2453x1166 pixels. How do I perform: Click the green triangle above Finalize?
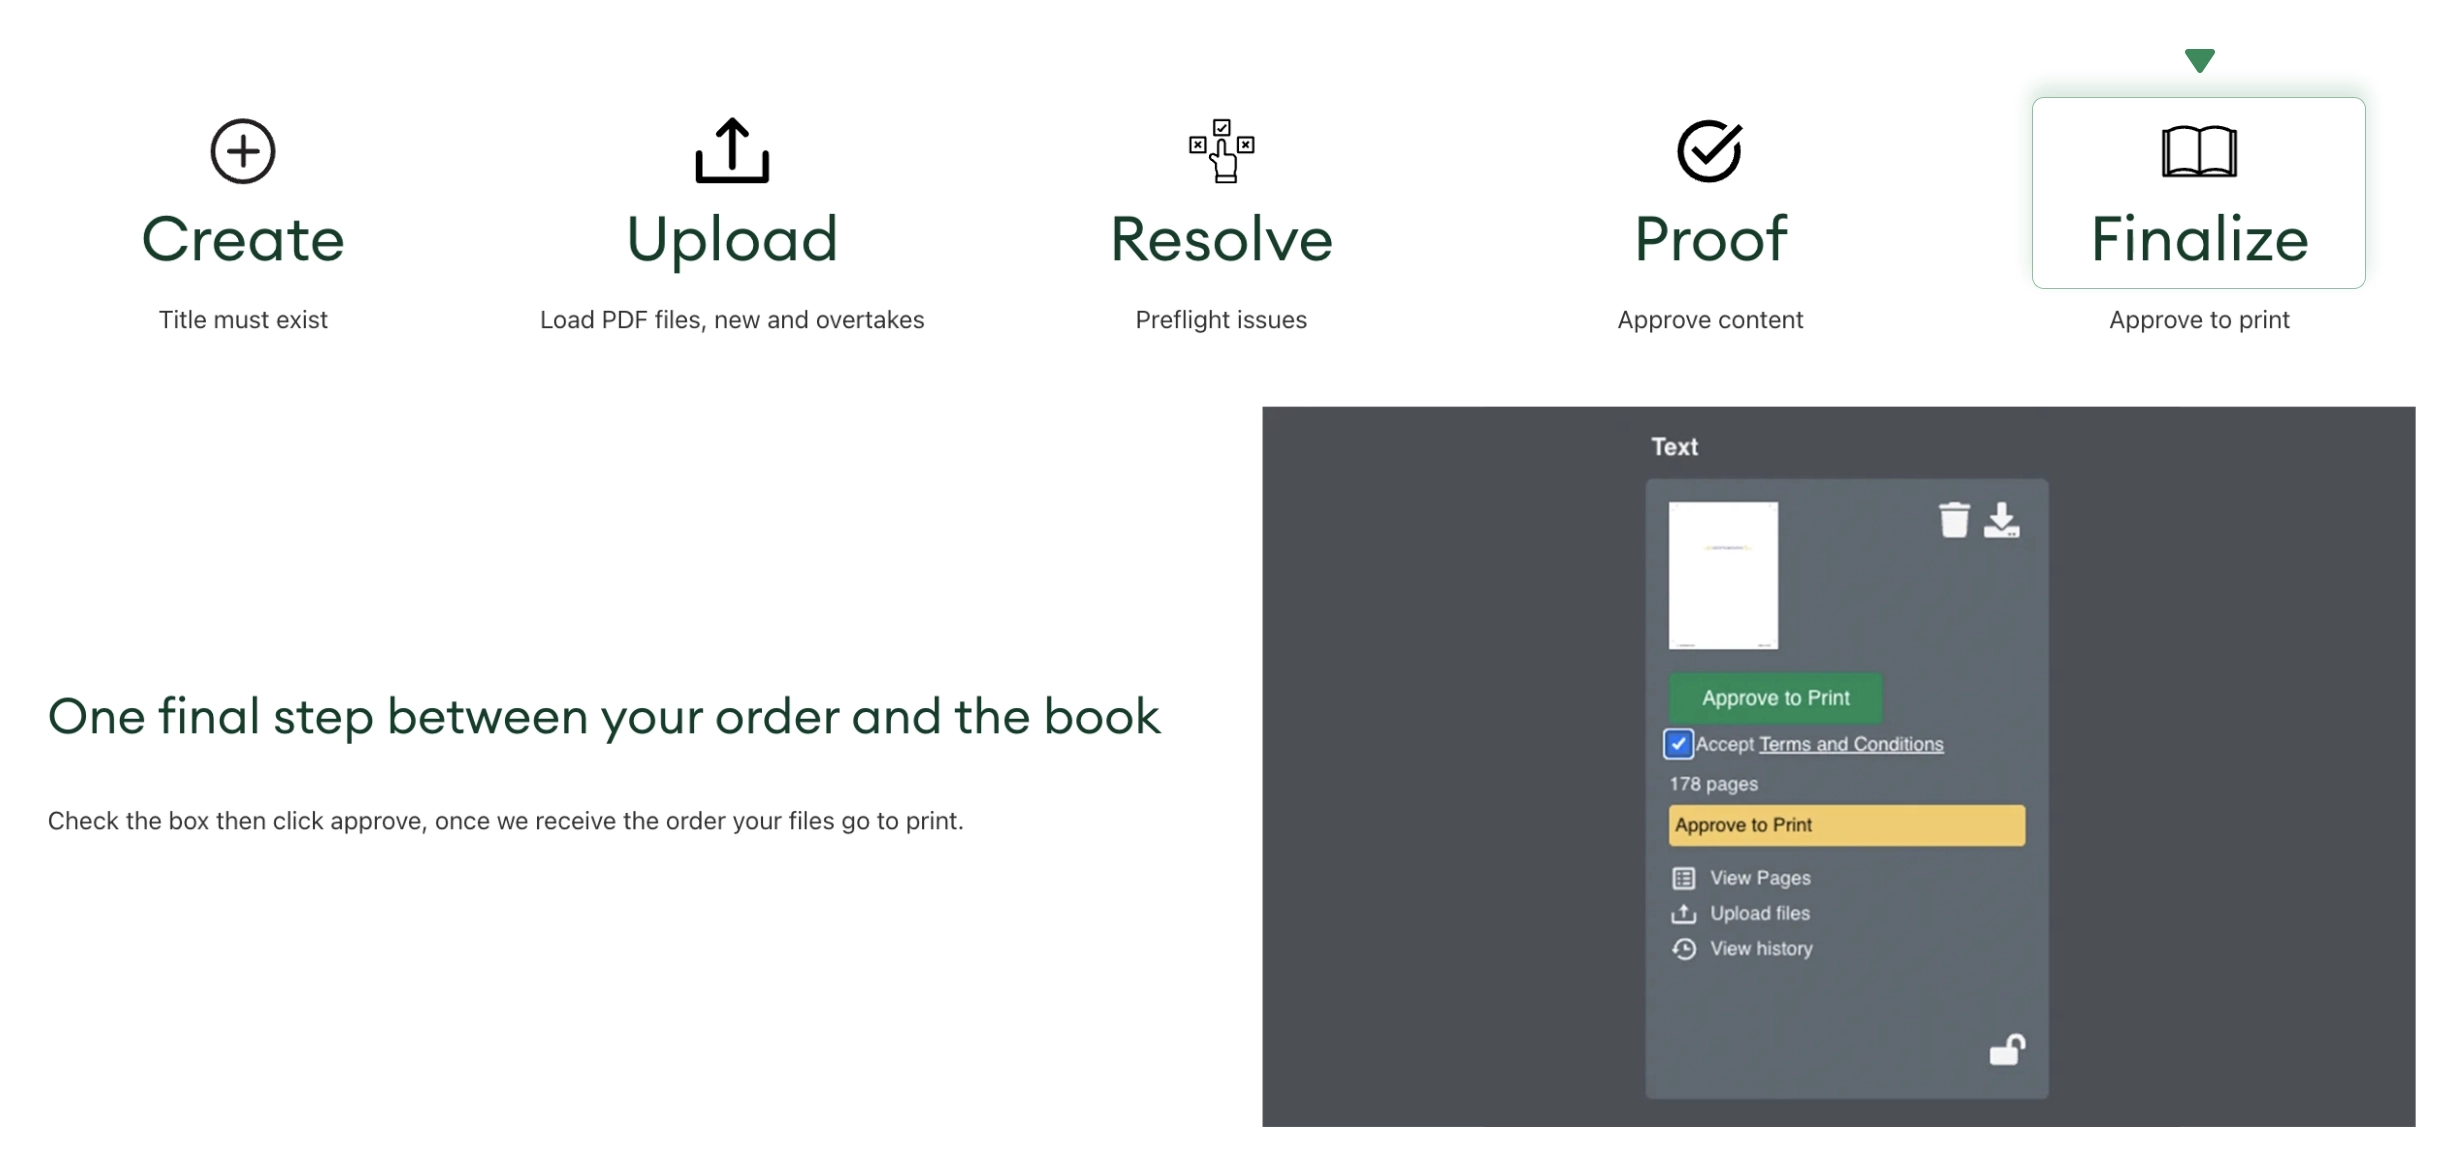point(2199,60)
